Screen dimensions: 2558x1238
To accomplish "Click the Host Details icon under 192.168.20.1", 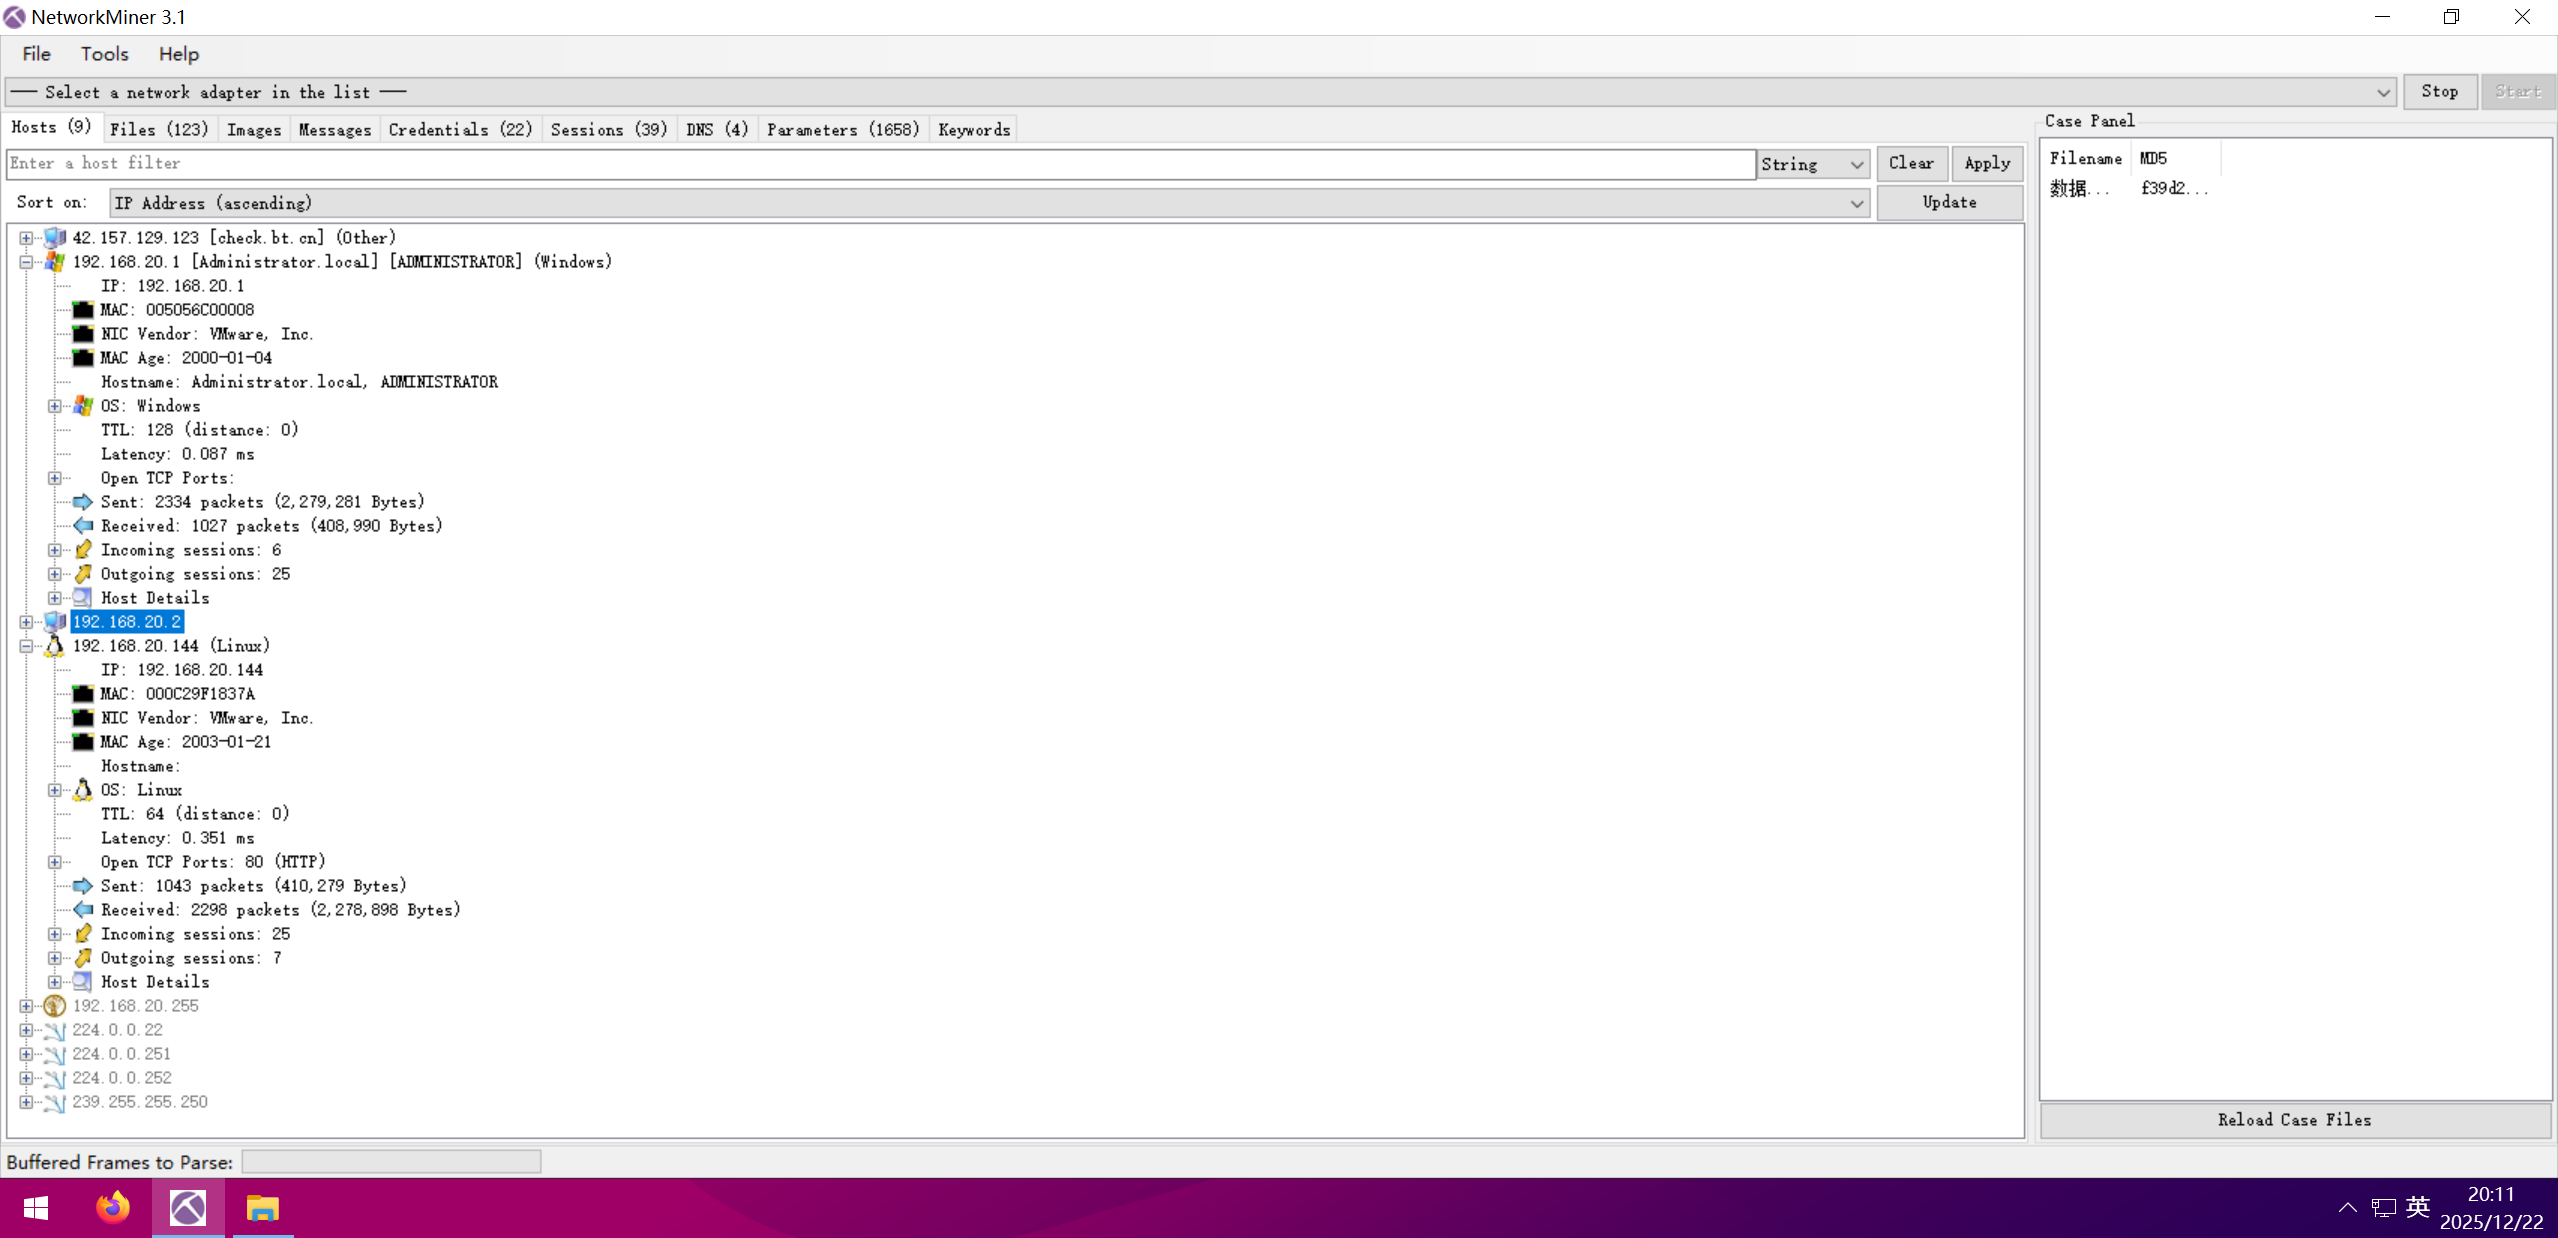I will [83, 598].
